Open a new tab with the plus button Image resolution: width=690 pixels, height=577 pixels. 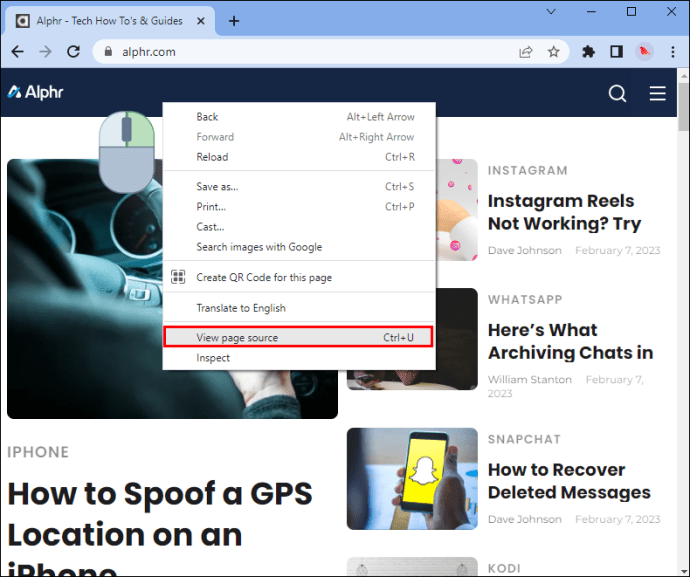click(234, 21)
